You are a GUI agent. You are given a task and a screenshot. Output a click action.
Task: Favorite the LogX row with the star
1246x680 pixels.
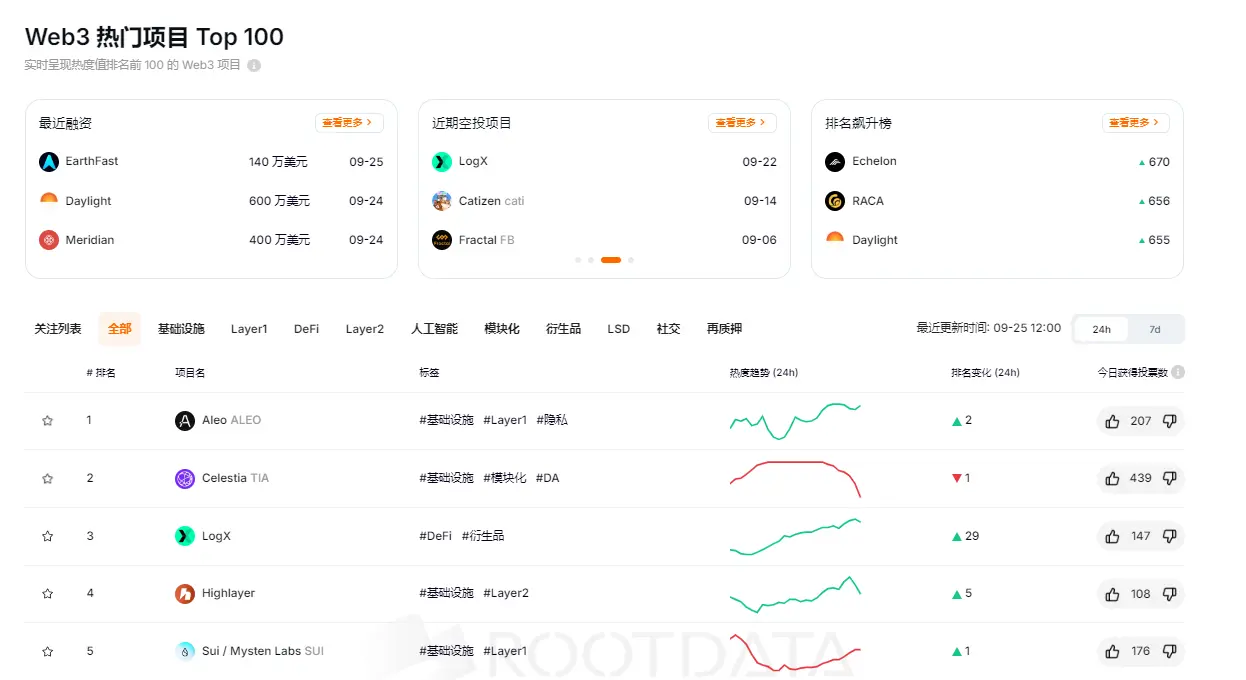[47, 536]
